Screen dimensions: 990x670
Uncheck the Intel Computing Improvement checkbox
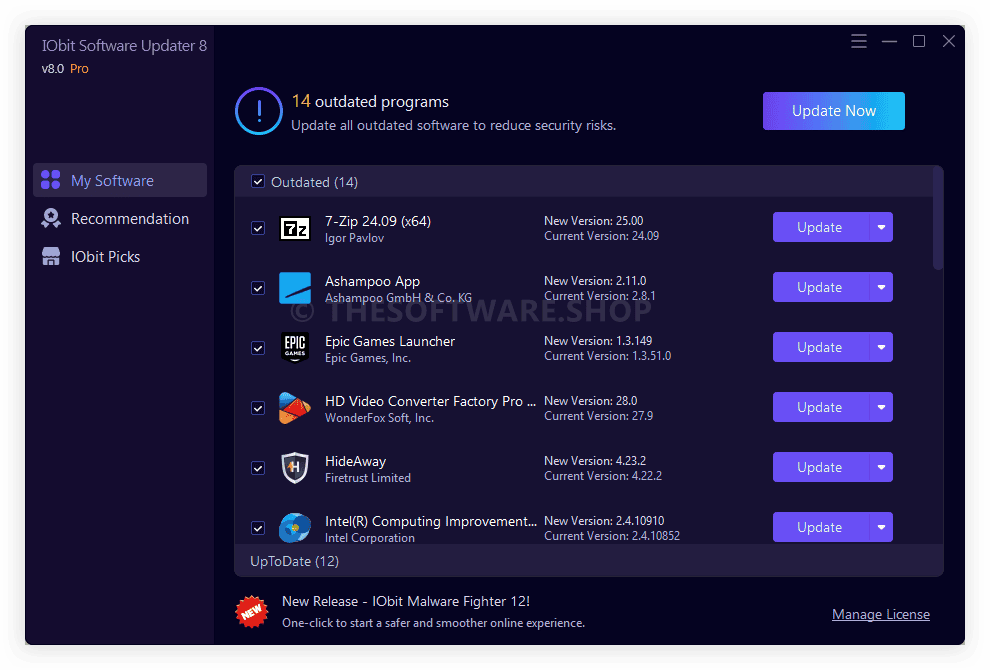(x=258, y=528)
